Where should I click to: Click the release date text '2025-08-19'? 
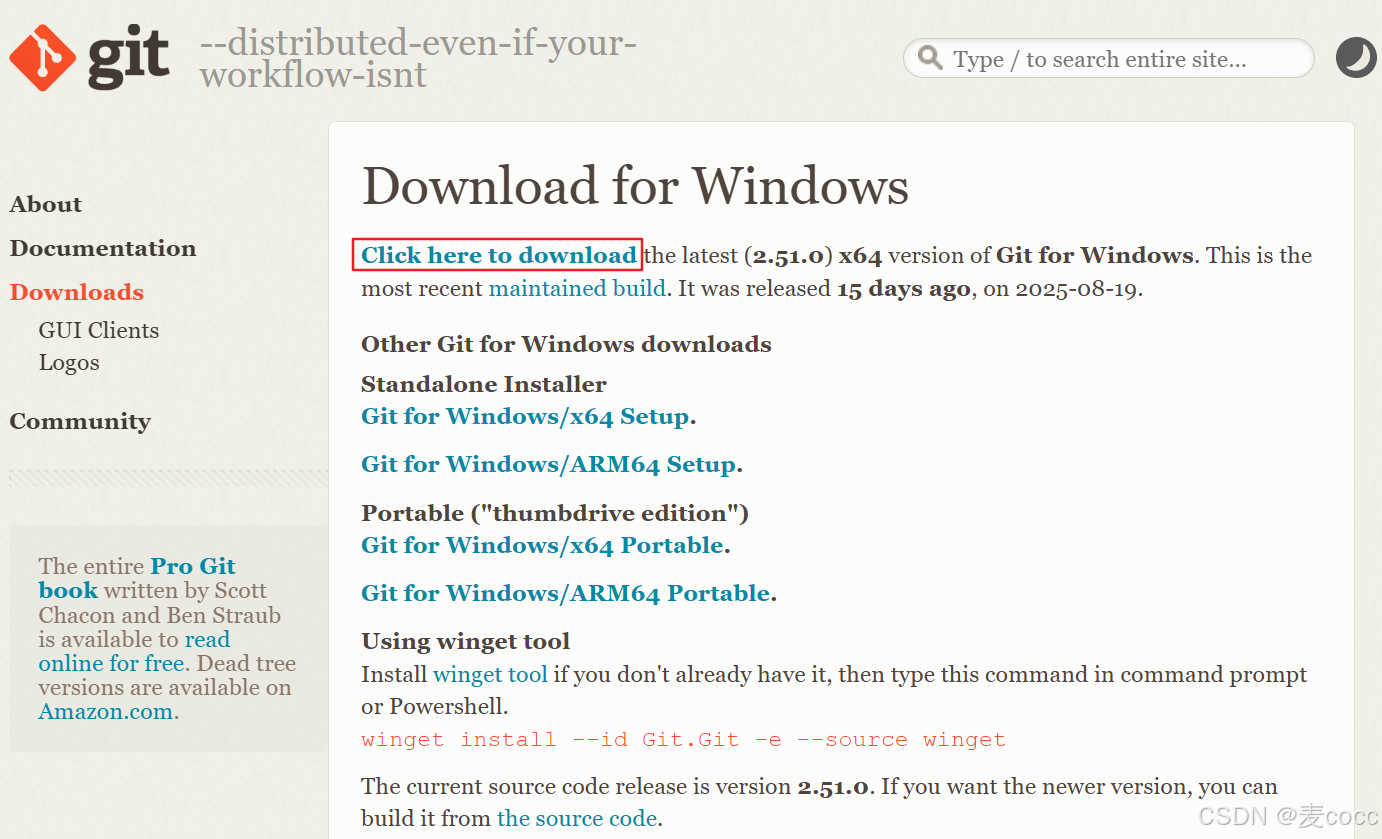pos(1078,289)
